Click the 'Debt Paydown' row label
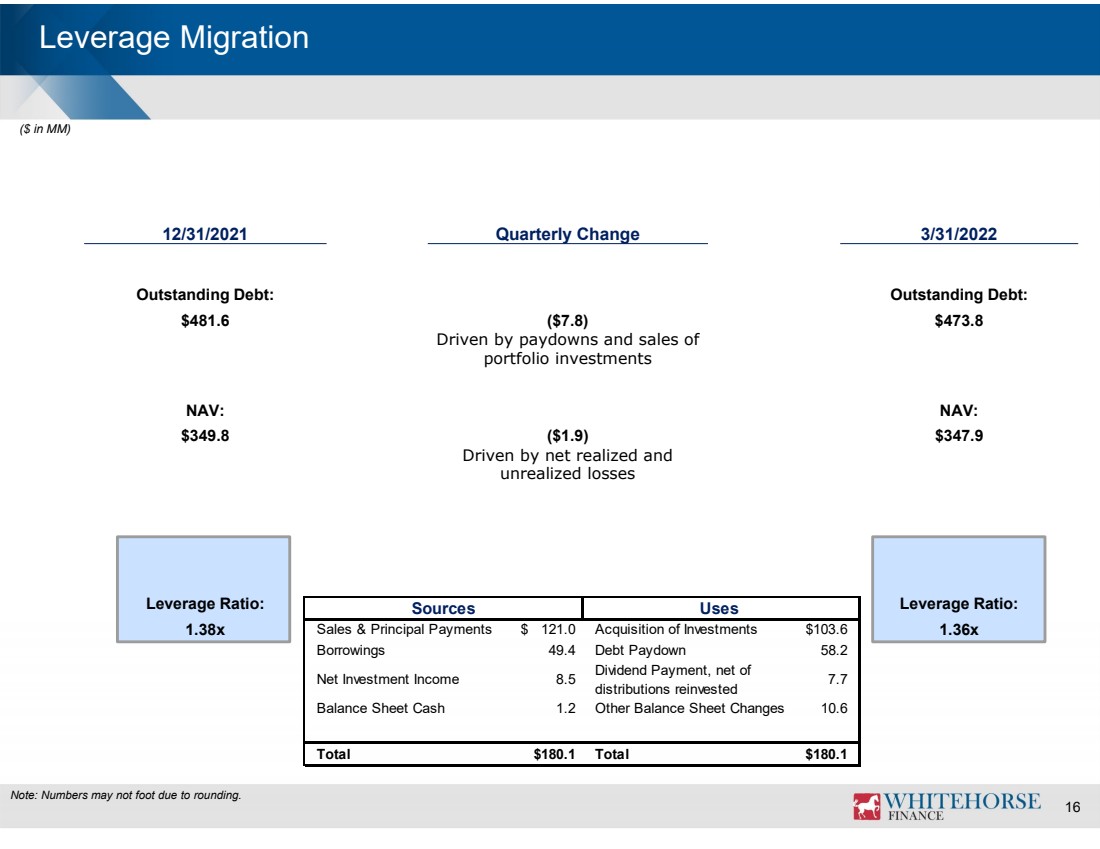 point(640,650)
